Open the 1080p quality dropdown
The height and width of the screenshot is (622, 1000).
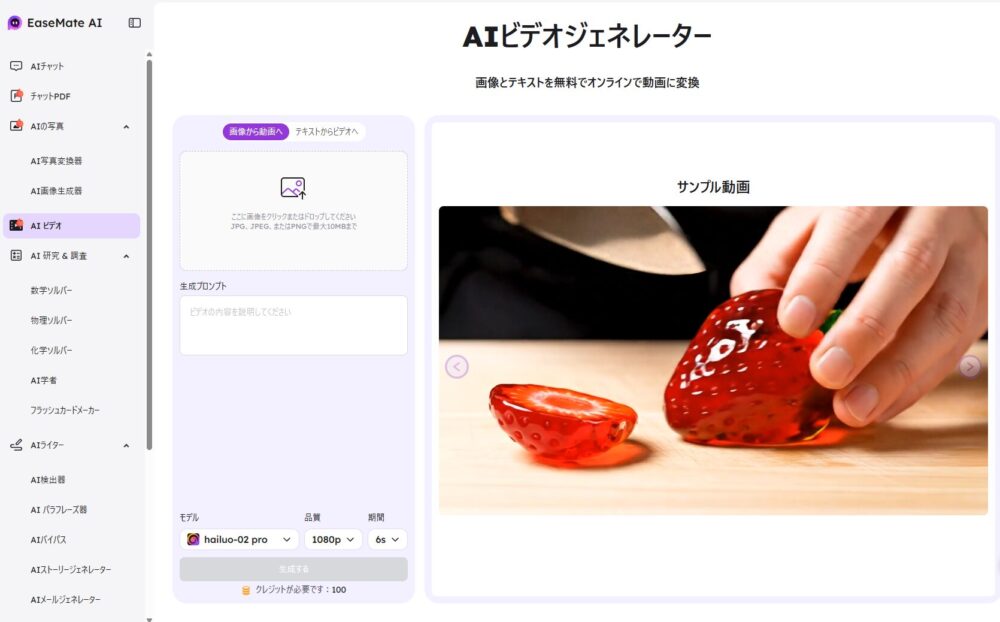click(333, 540)
